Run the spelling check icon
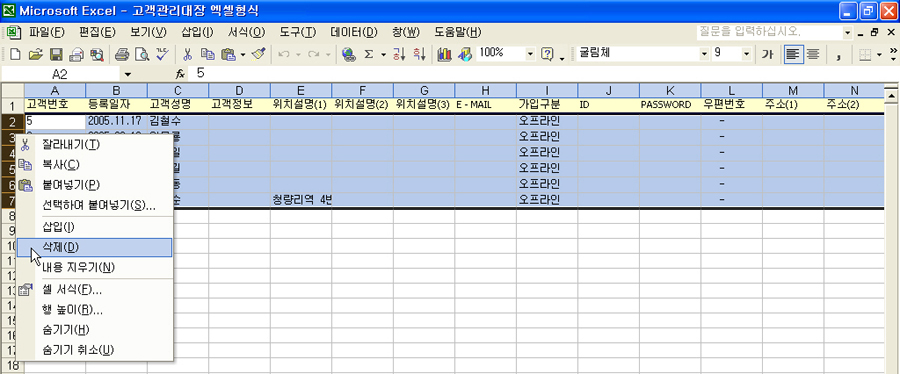Image resolution: width=900 pixels, height=374 pixels. pyautogui.click(x=162, y=54)
